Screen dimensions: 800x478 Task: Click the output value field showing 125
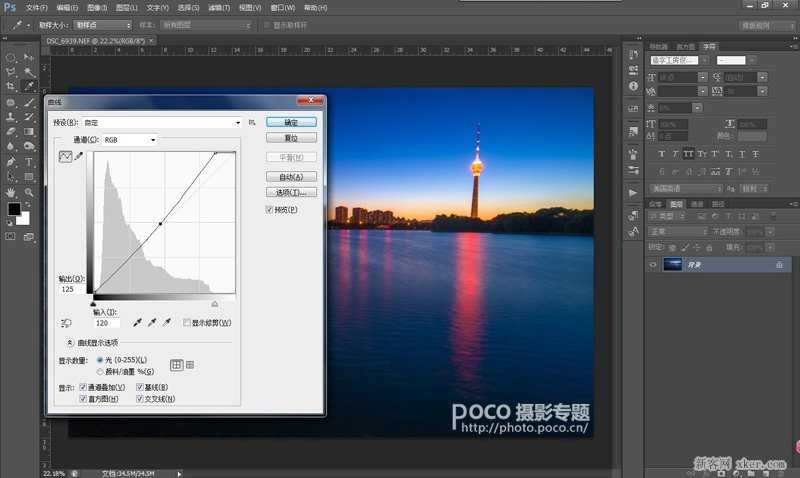pyautogui.click(x=72, y=289)
